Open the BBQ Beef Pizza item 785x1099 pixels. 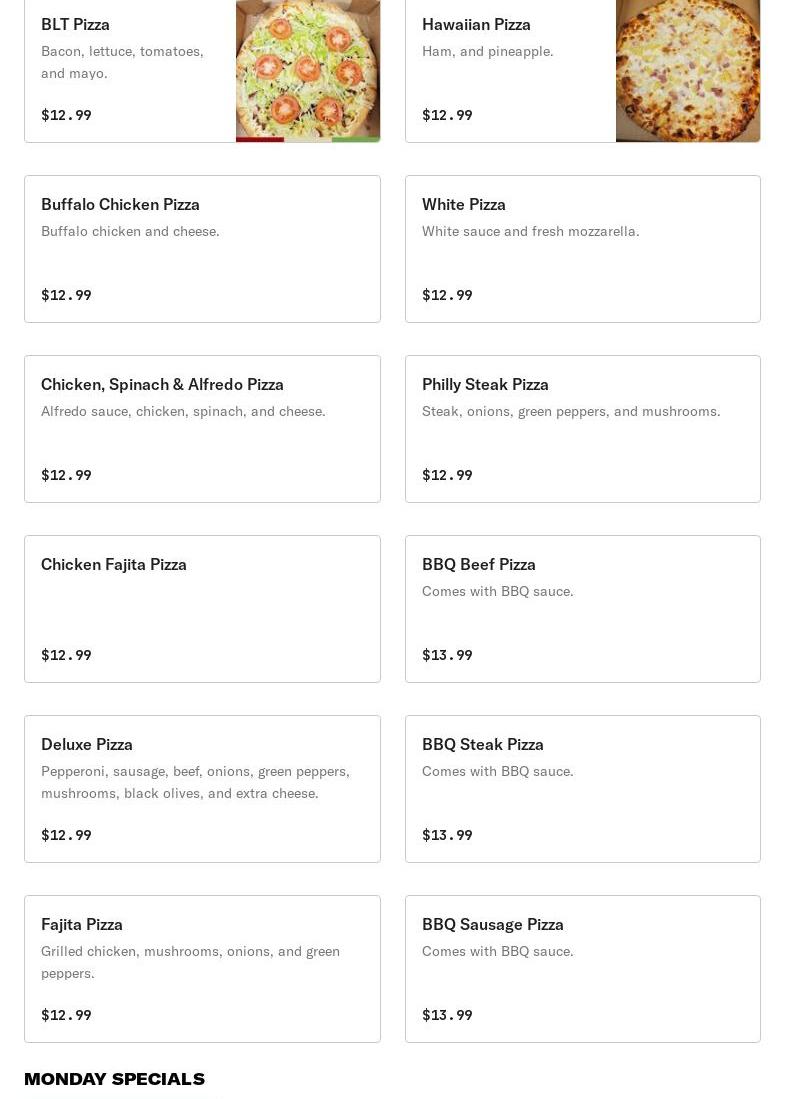(x=582, y=609)
